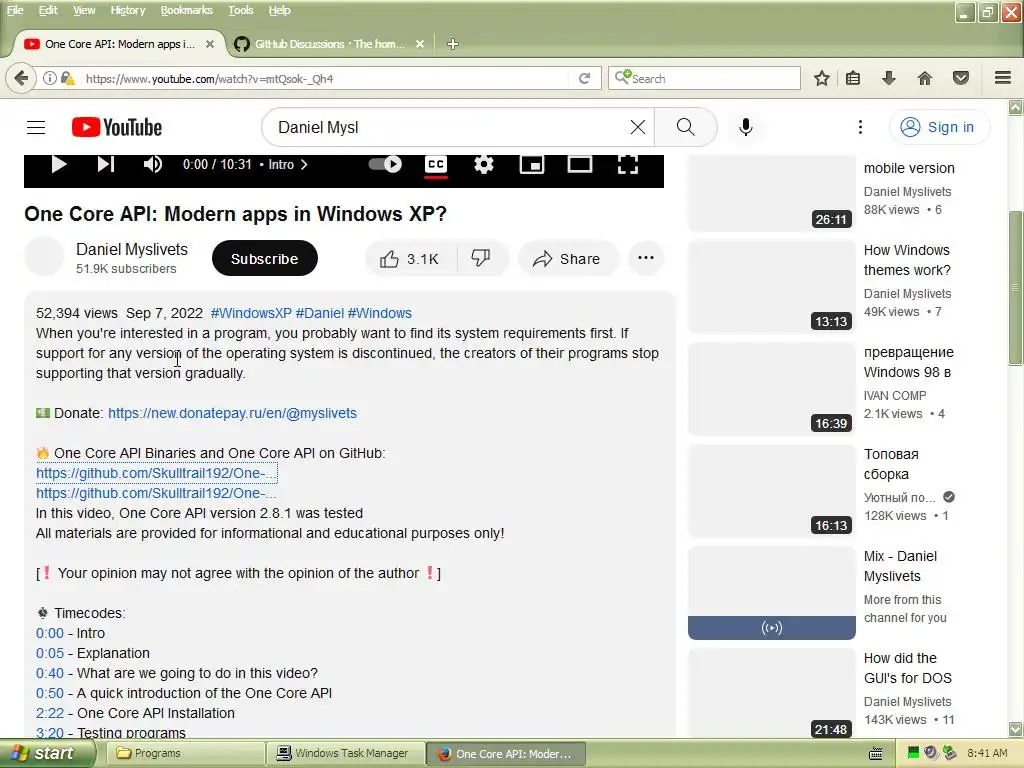Clear the YouTube search box text

tap(637, 127)
